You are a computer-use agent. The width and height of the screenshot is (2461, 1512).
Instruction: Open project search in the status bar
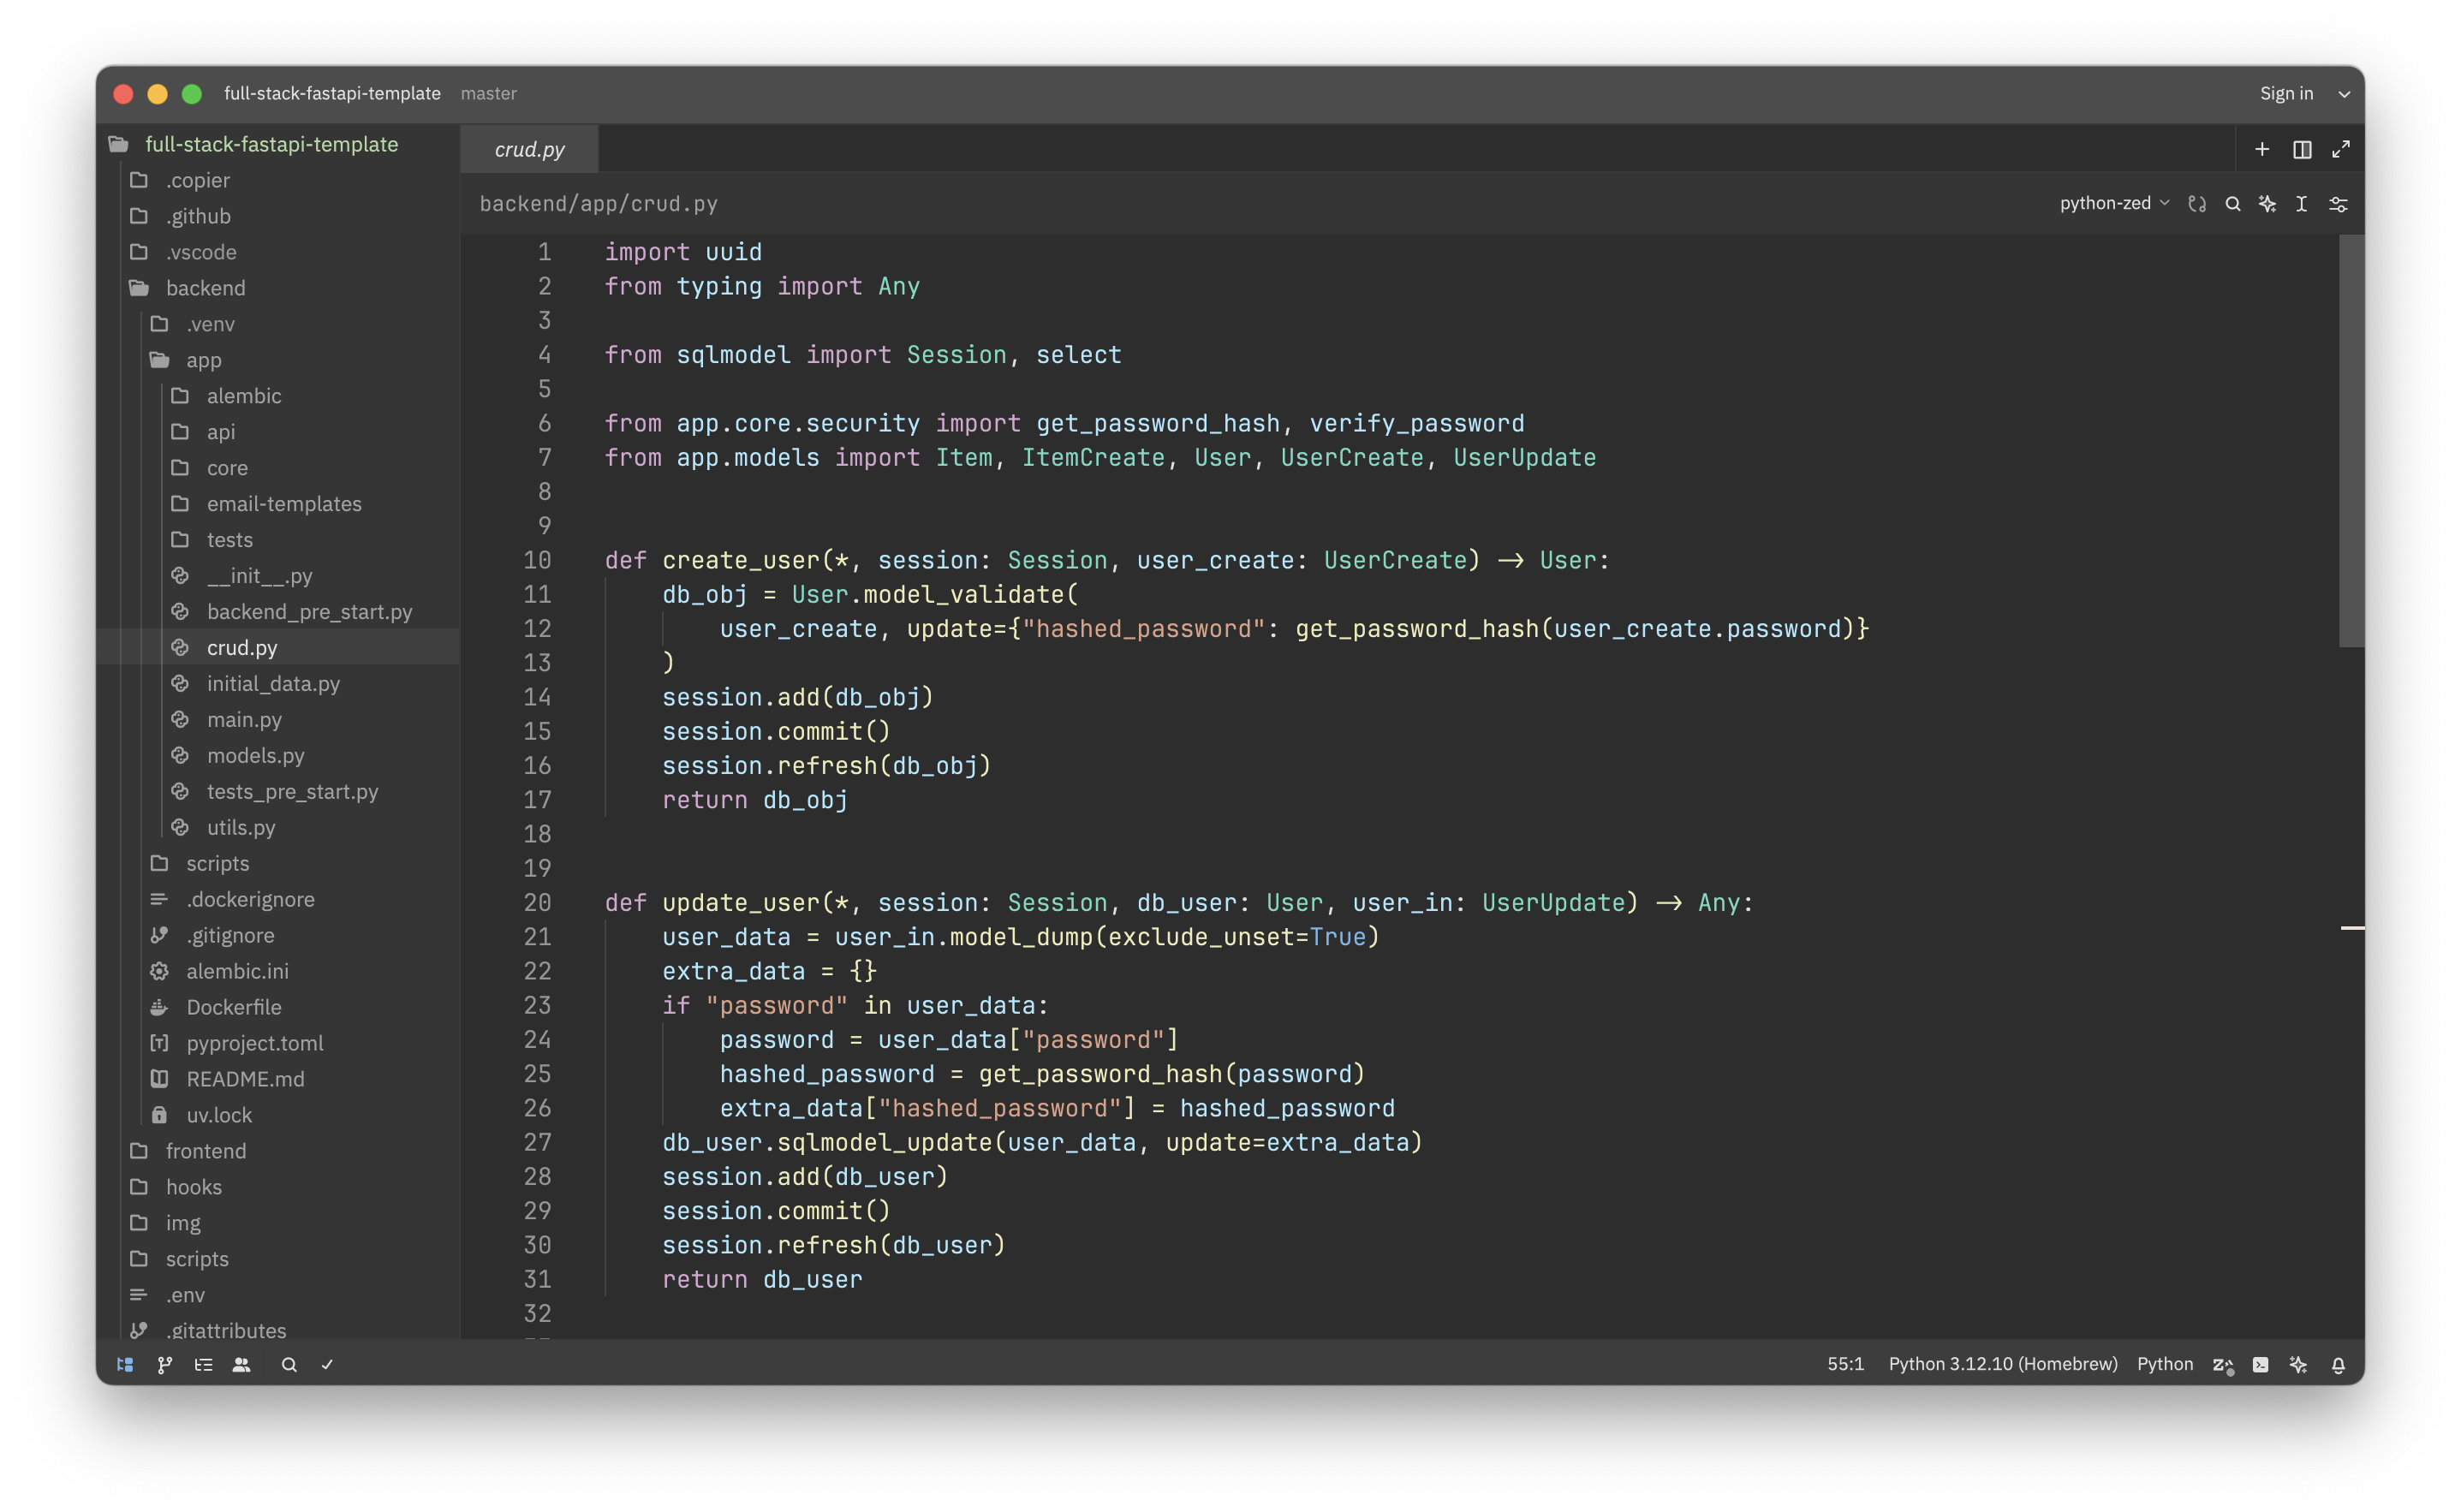[289, 1364]
